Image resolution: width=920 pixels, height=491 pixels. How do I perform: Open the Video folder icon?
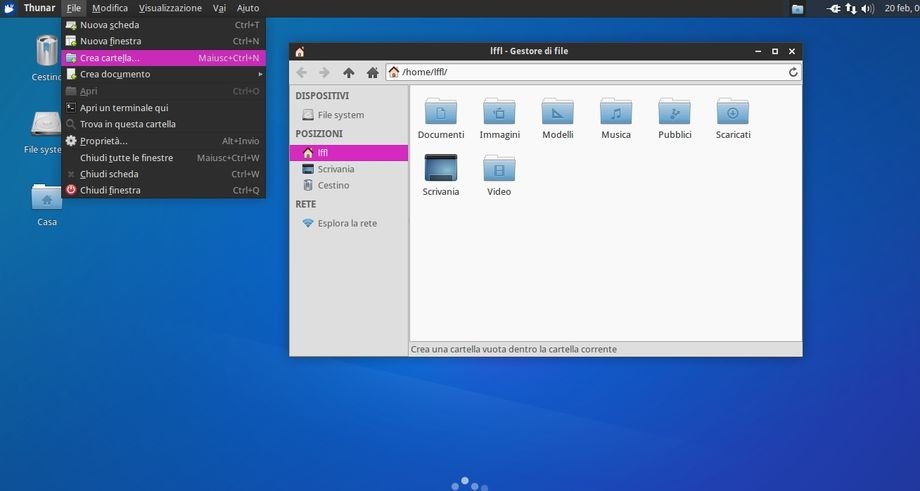pyautogui.click(x=499, y=169)
